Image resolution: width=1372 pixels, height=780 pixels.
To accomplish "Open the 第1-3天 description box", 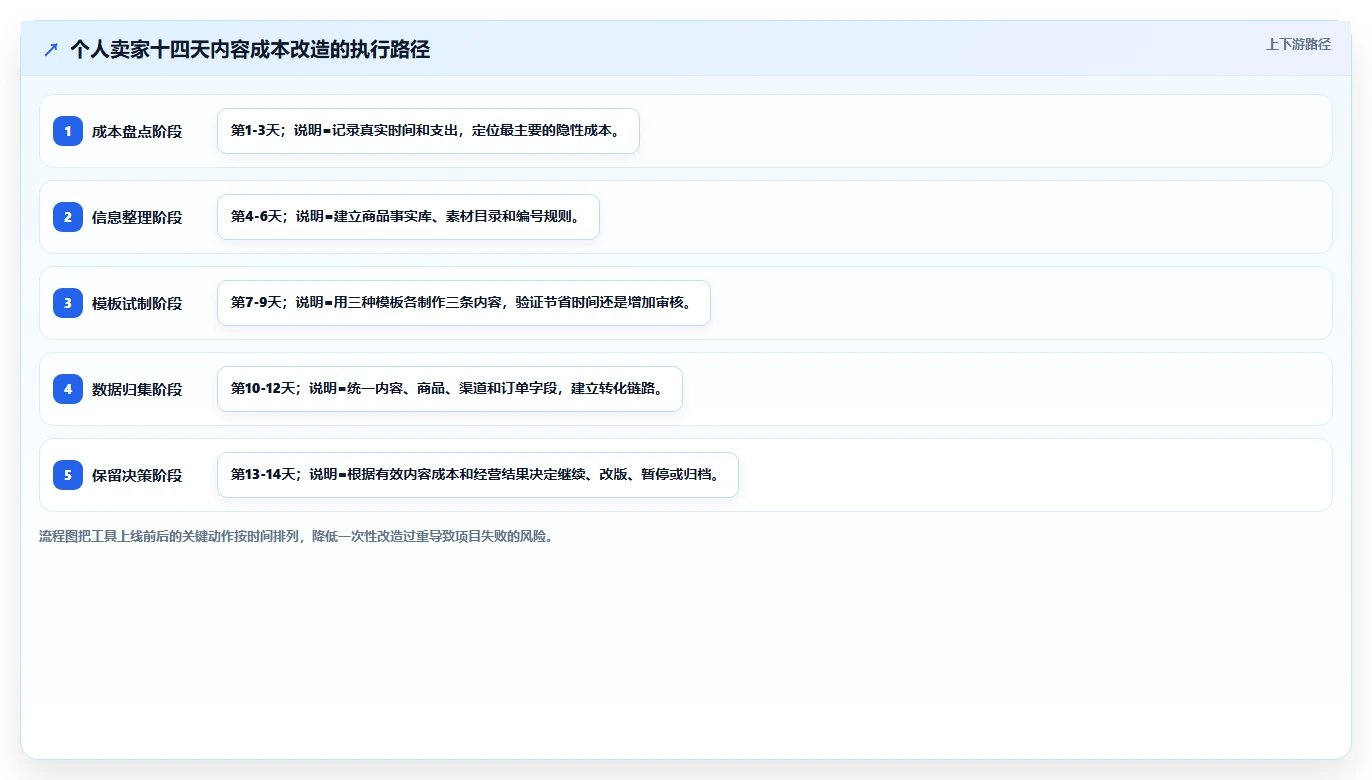I will pos(428,131).
